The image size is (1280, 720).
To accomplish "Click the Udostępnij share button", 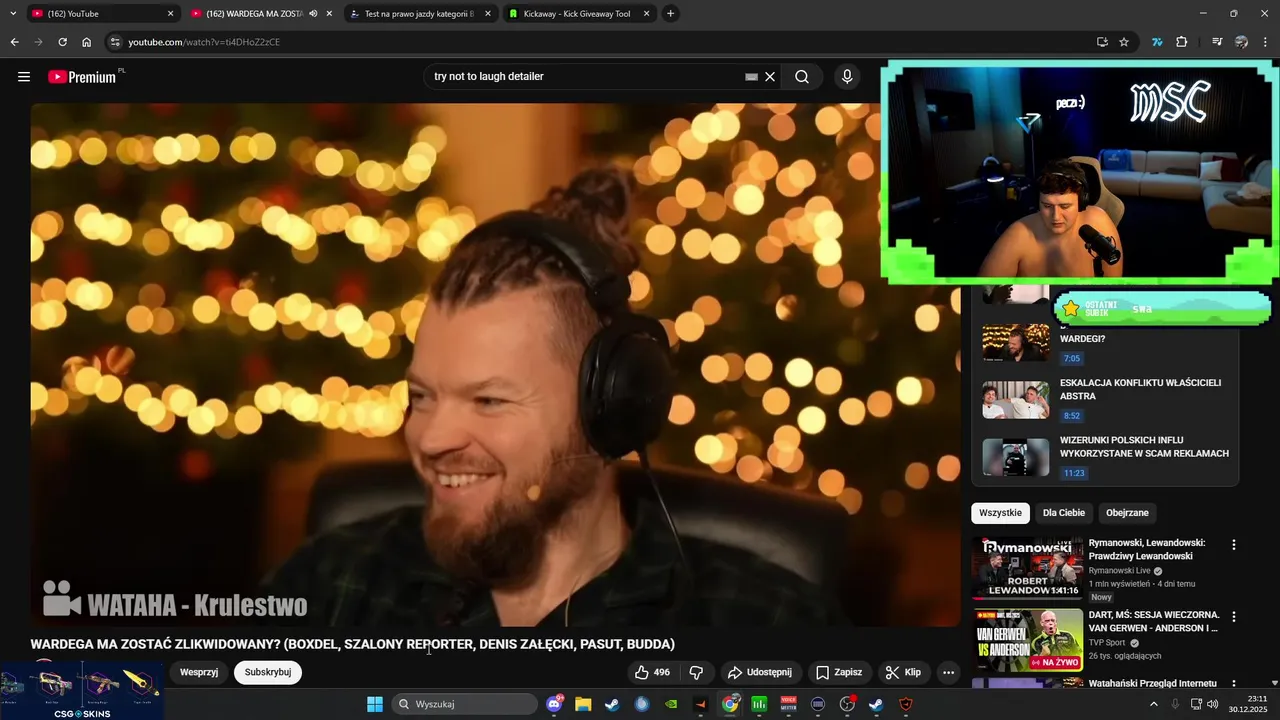I will 760,672.
